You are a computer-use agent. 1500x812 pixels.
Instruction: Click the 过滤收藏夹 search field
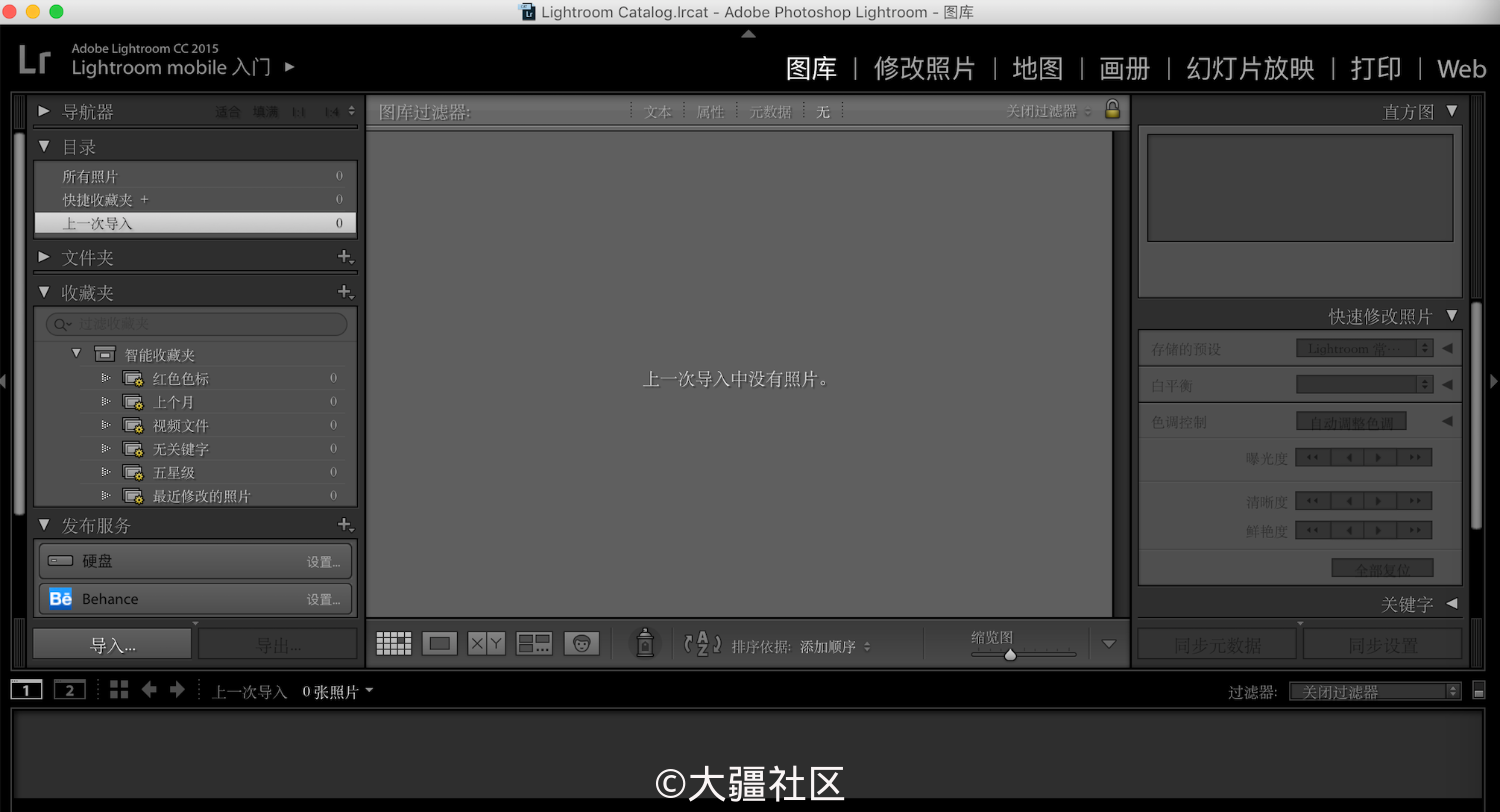point(195,324)
